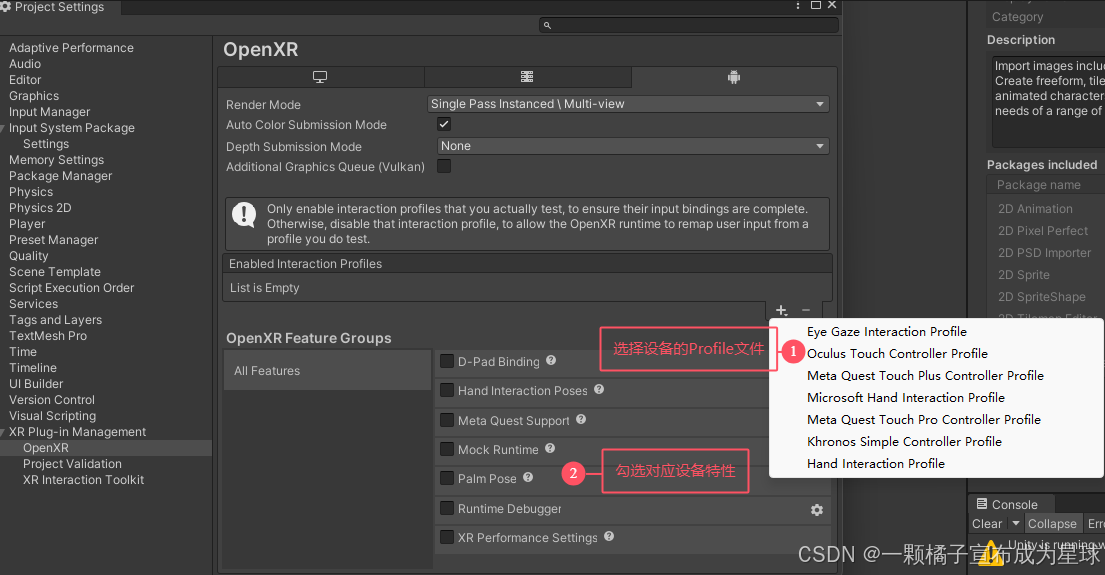This screenshot has width=1105, height=575.
Task: Click the minus icon to remove interaction profile
Action: (x=805, y=310)
